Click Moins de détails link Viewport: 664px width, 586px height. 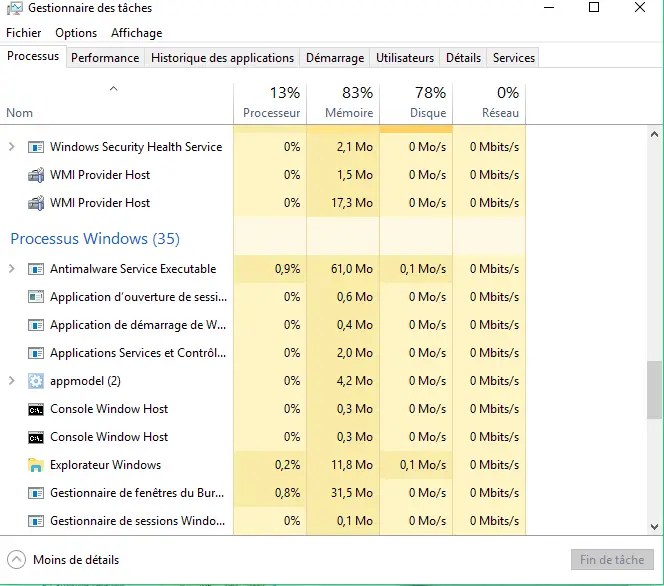[76, 560]
